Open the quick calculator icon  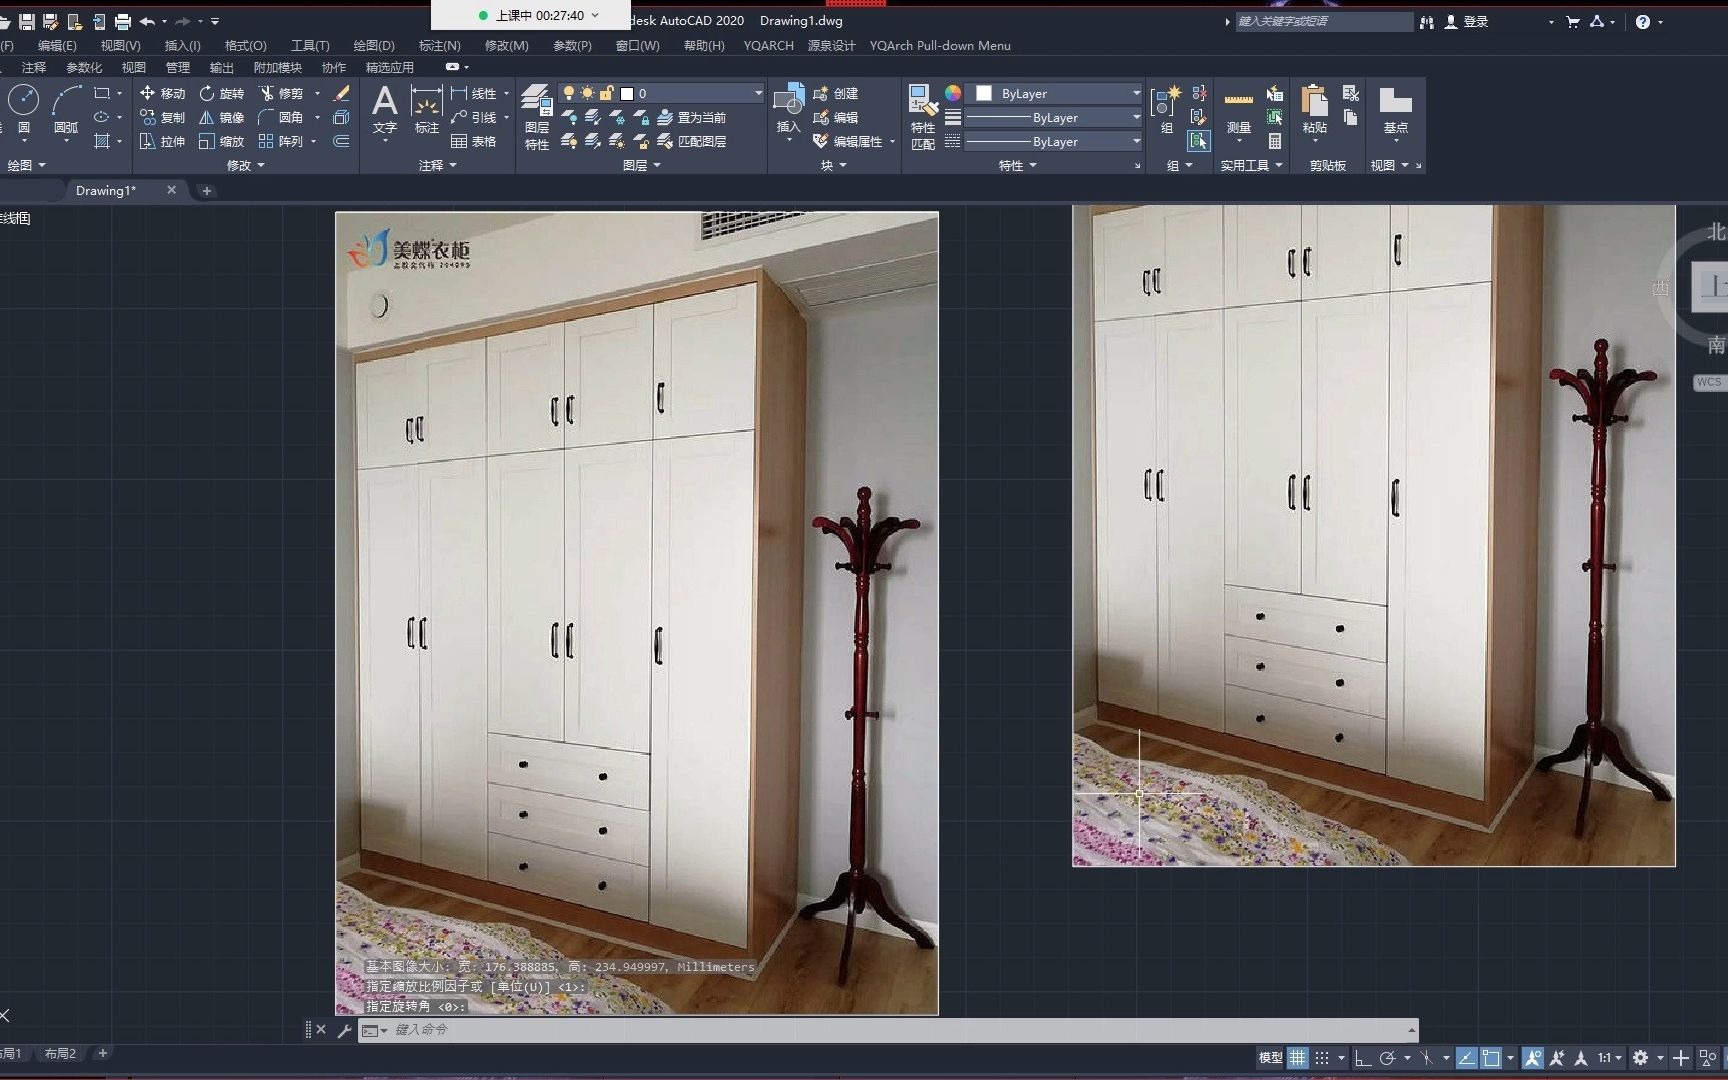[x=1275, y=141]
